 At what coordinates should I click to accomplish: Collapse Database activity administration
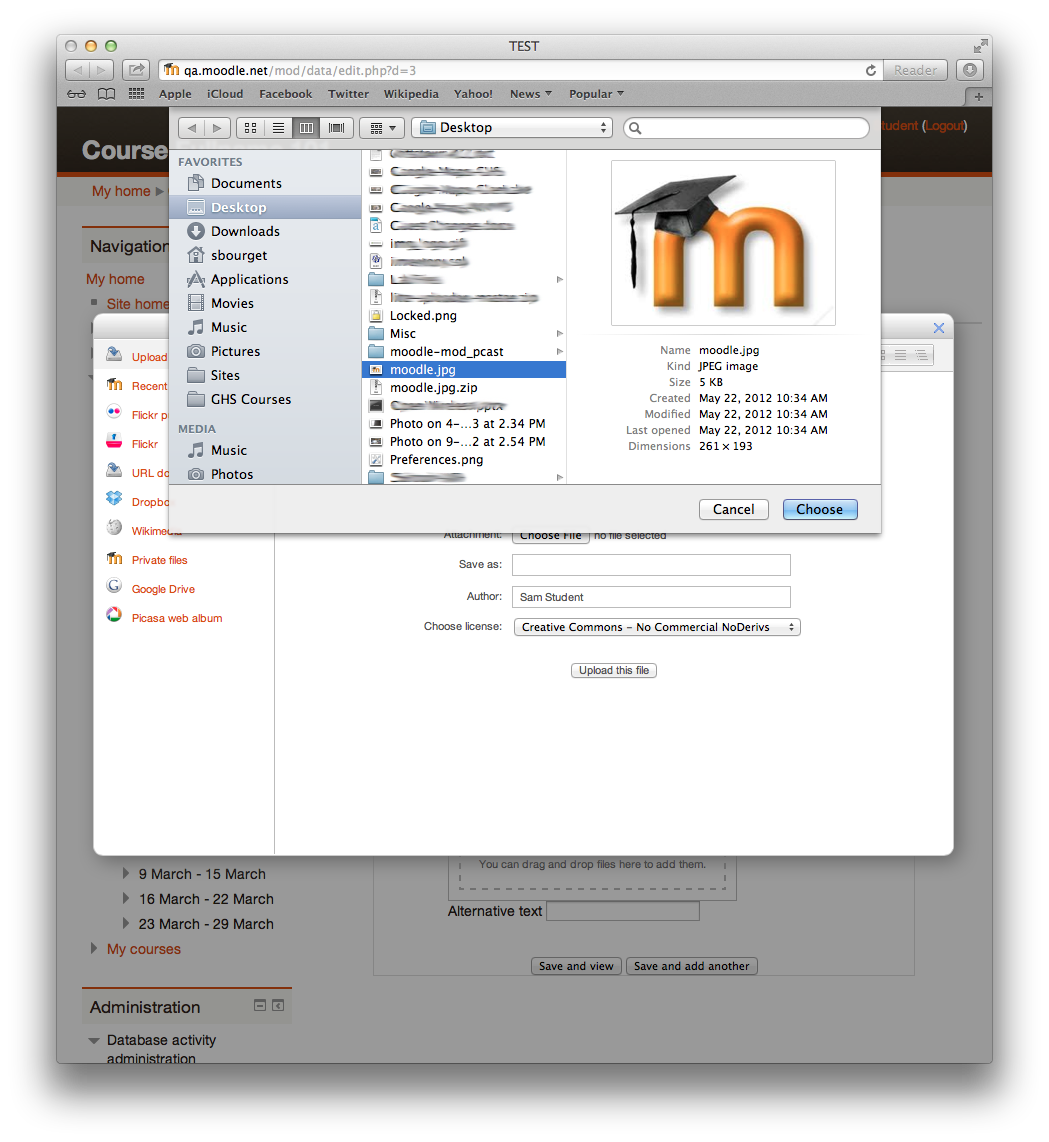click(94, 1041)
